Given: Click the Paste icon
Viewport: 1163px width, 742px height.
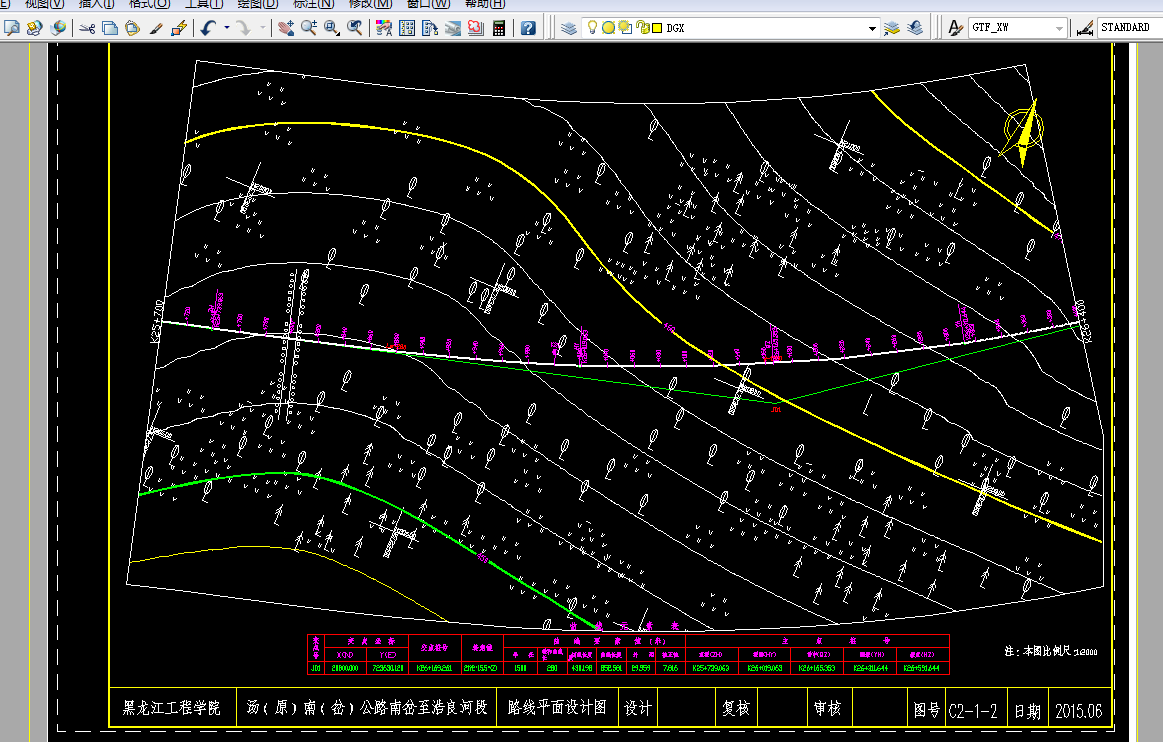Looking at the screenshot, I should click(133, 28).
